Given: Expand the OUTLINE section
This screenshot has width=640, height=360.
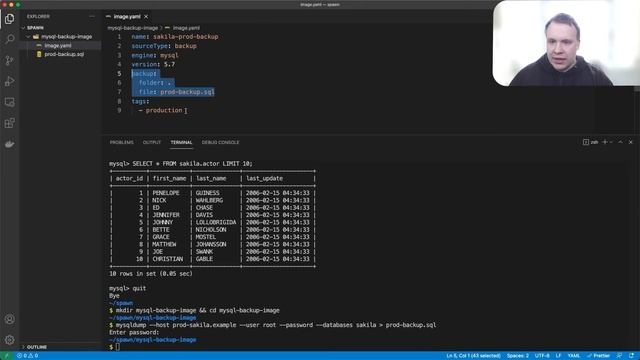Looking at the screenshot, I should click(36, 347).
